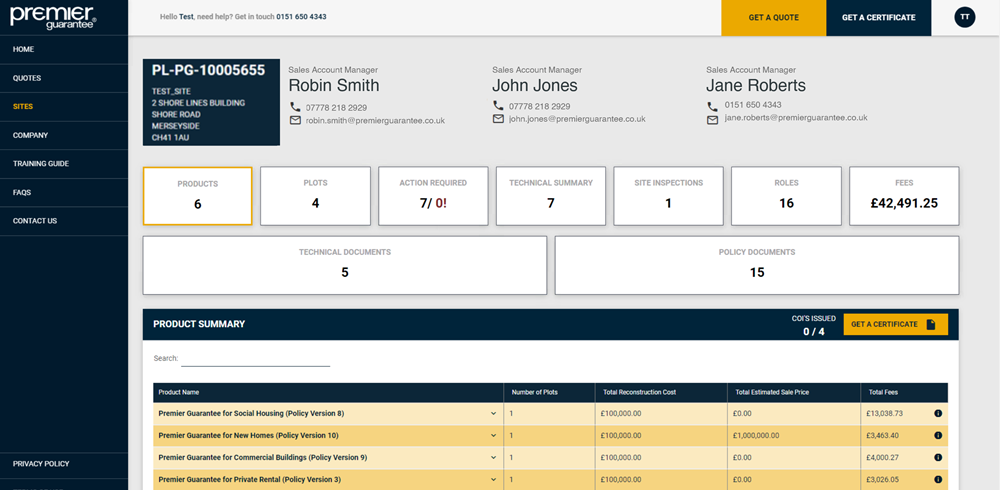Click phone icon beside John Jones's number

point(499,106)
